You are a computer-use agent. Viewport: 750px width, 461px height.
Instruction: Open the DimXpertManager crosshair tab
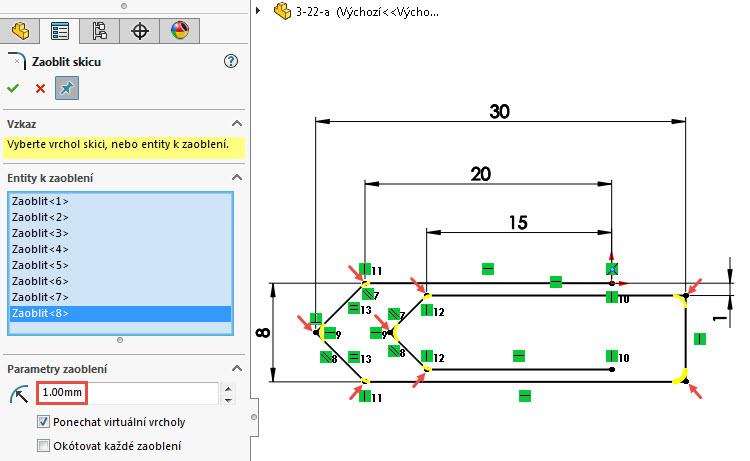[140, 30]
